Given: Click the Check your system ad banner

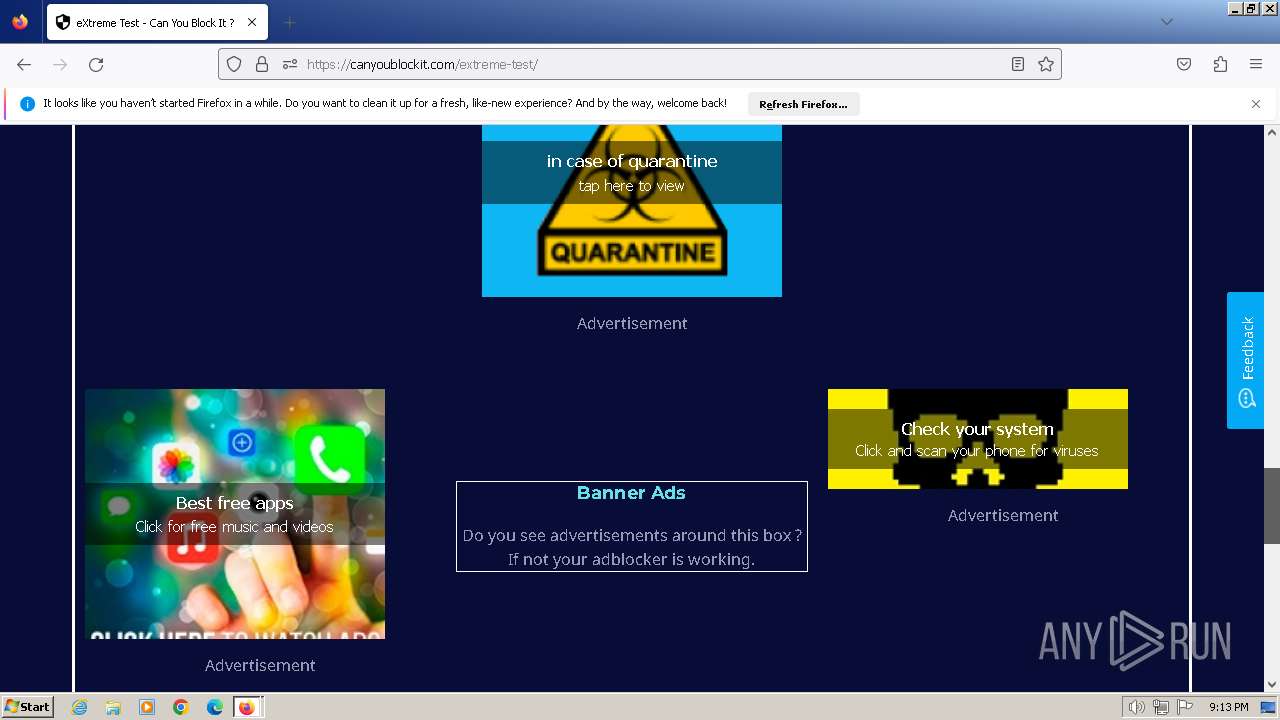Looking at the screenshot, I should click(x=978, y=439).
